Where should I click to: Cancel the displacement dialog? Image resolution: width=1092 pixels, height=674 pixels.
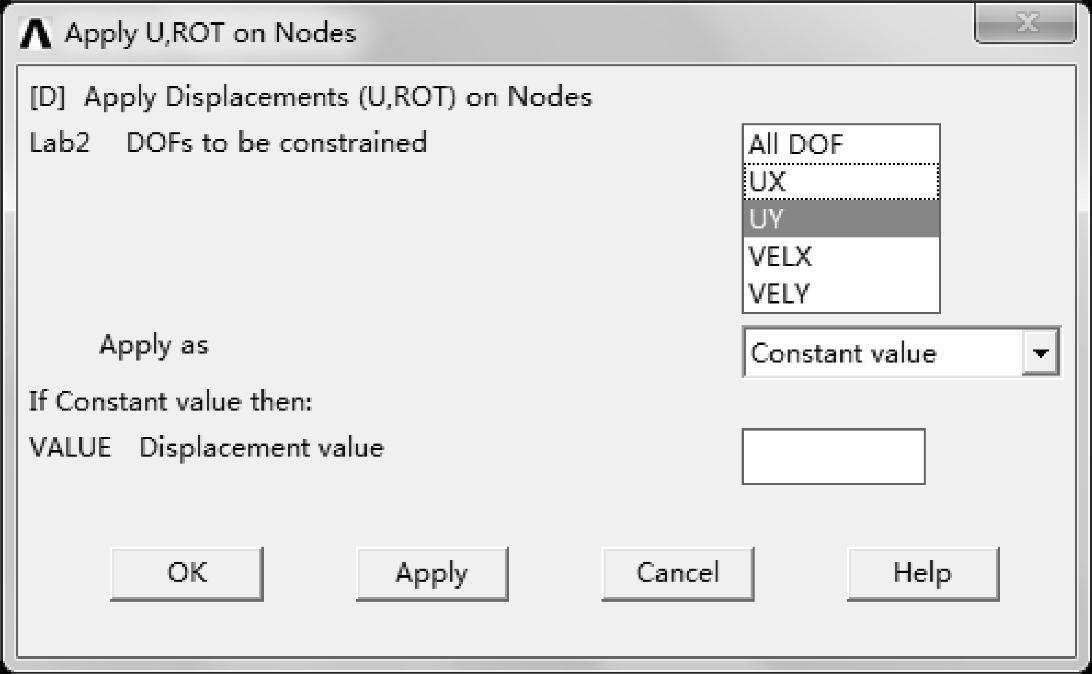click(677, 573)
